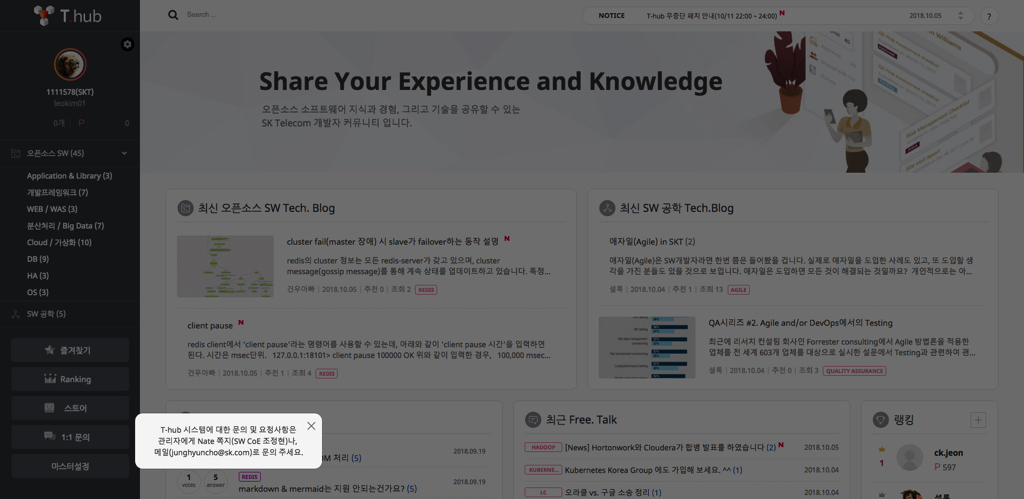Screen dimensions: 1024x499
Task: Open profile settings gear icon
Action: tap(127, 44)
